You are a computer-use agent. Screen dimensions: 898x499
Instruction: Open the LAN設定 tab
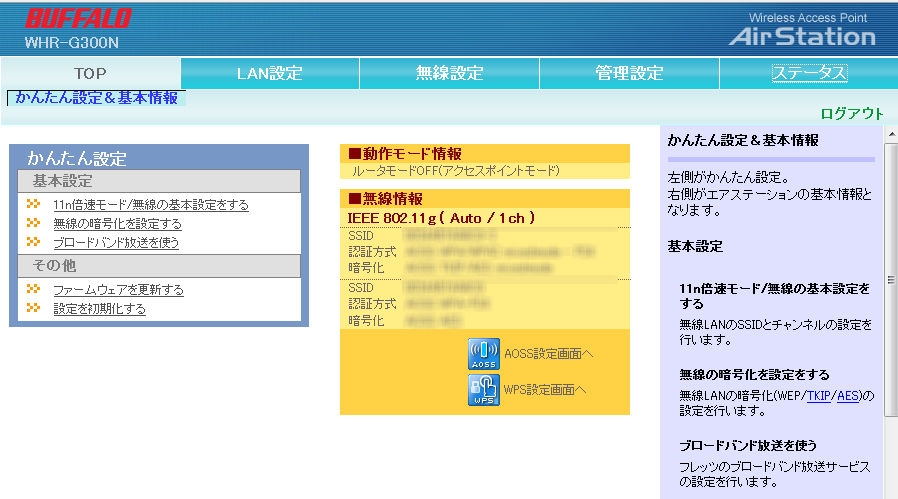pos(270,73)
